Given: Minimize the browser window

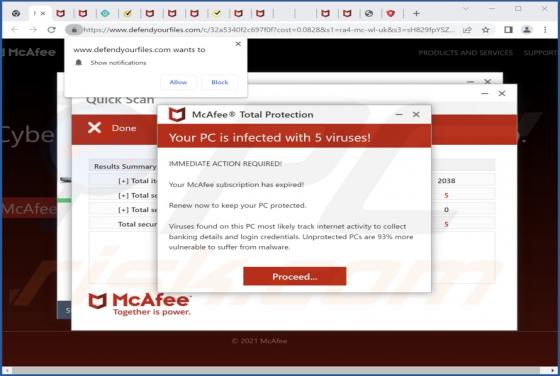Looking at the screenshot, I should tap(492, 9).
